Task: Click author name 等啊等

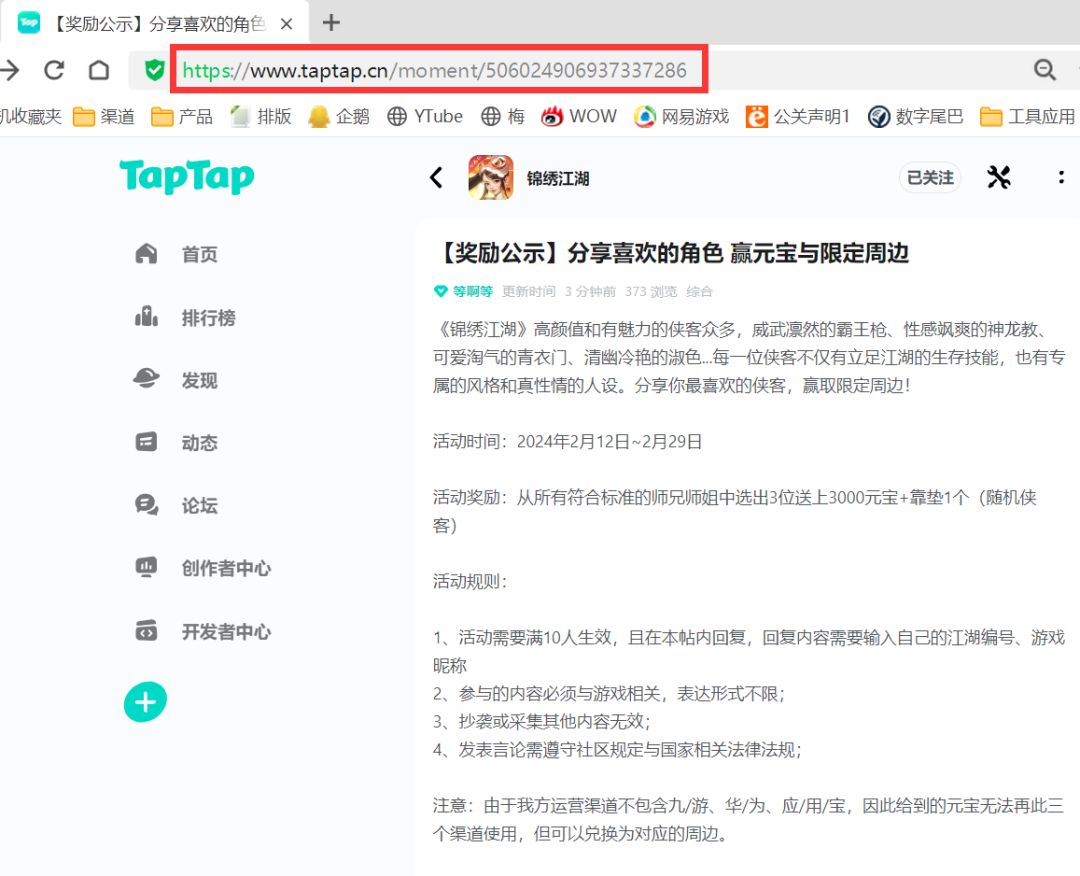Action: click(472, 291)
